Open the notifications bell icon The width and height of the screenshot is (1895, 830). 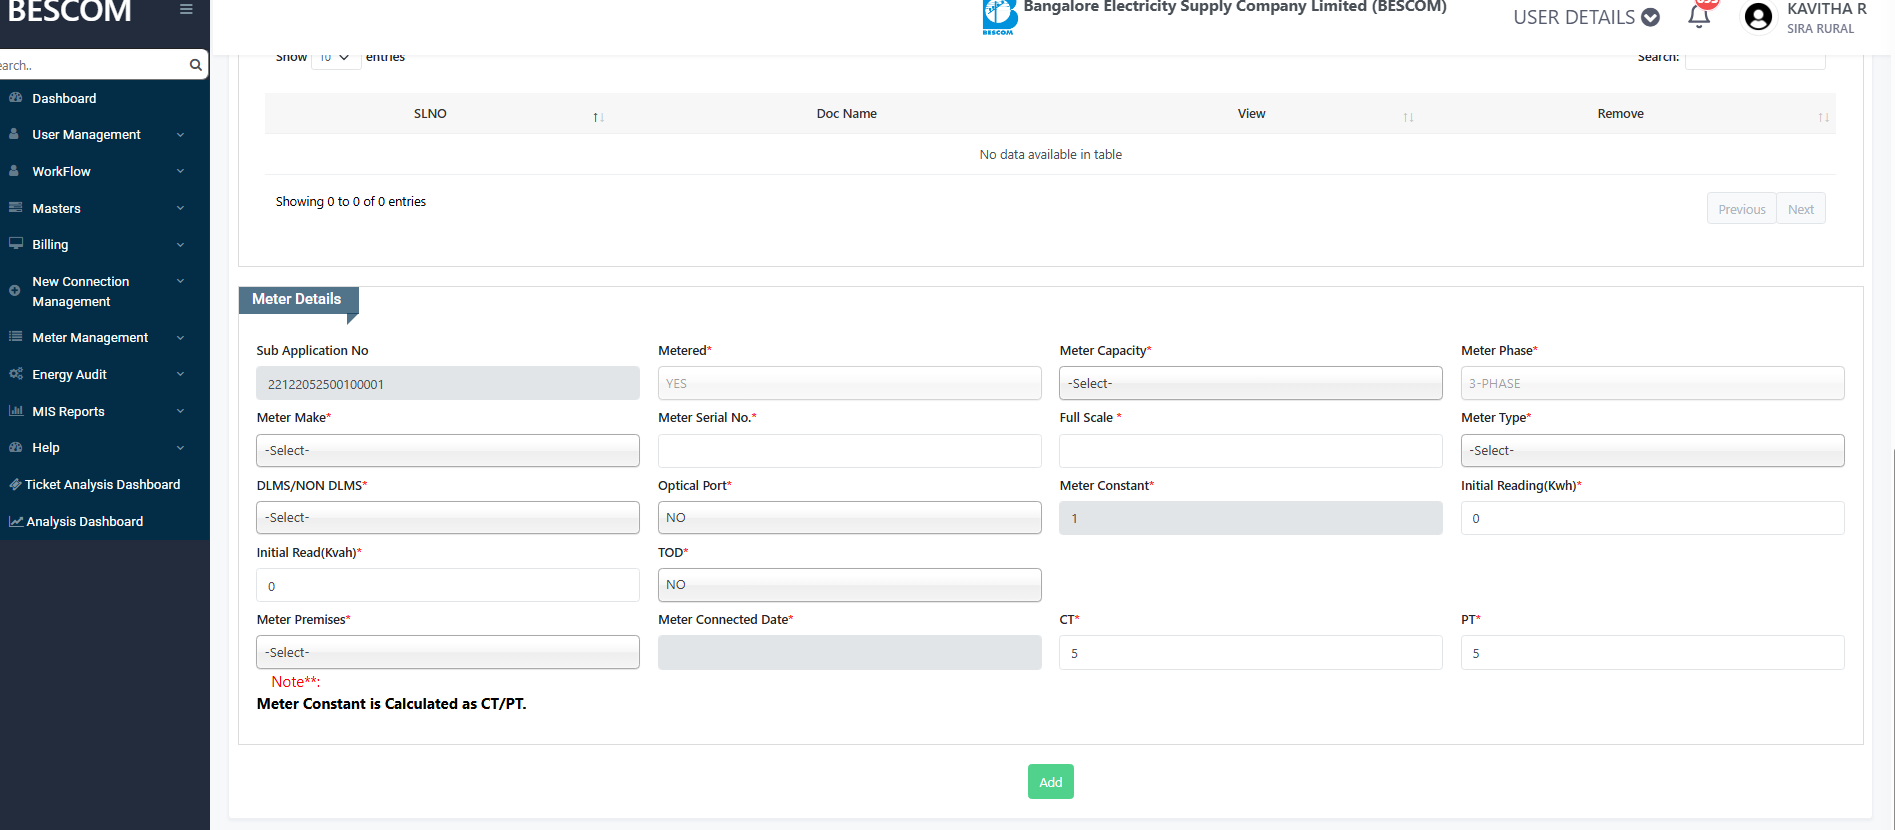(1698, 17)
